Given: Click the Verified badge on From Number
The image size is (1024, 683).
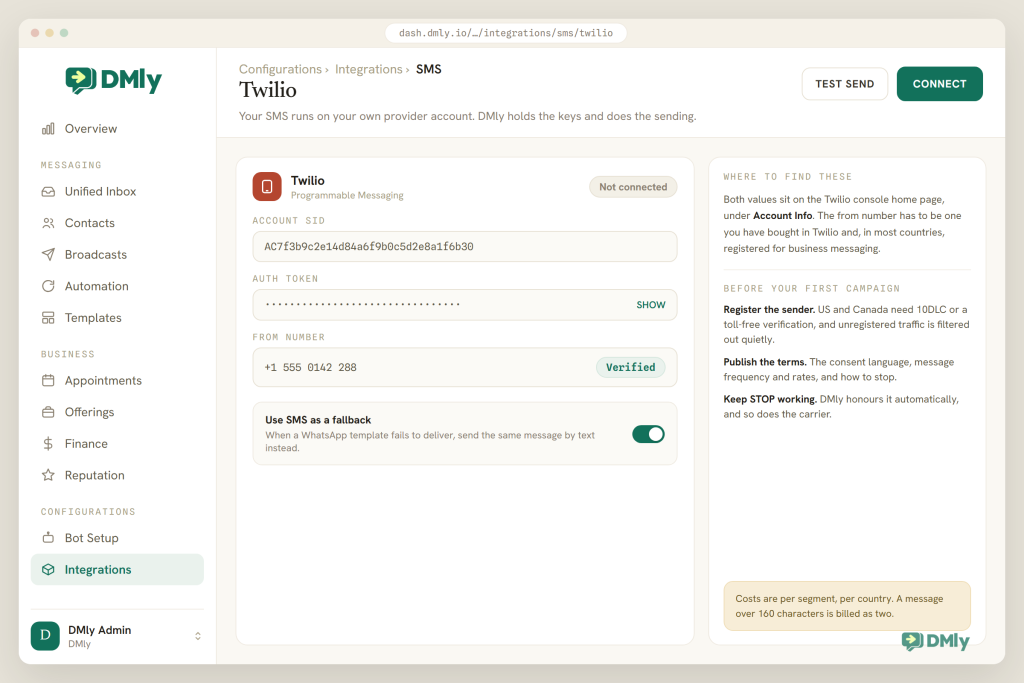Looking at the screenshot, I should coord(631,367).
